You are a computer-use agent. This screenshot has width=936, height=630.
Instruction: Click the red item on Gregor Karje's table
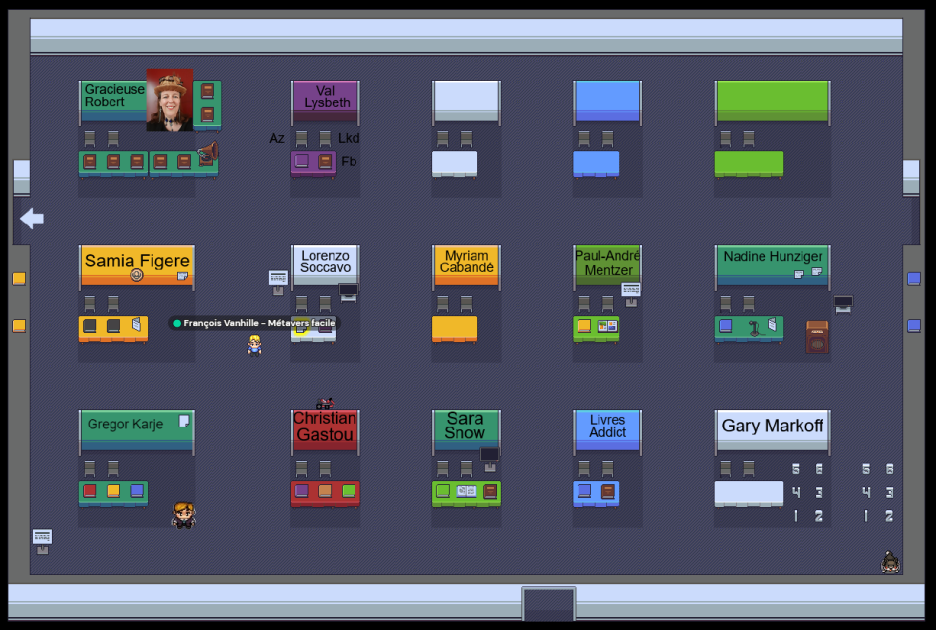[x=90, y=491]
